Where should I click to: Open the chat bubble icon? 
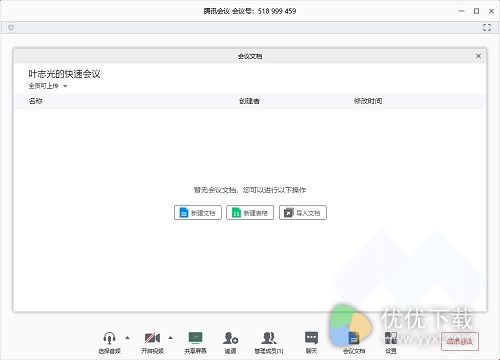(x=311, y=338)
